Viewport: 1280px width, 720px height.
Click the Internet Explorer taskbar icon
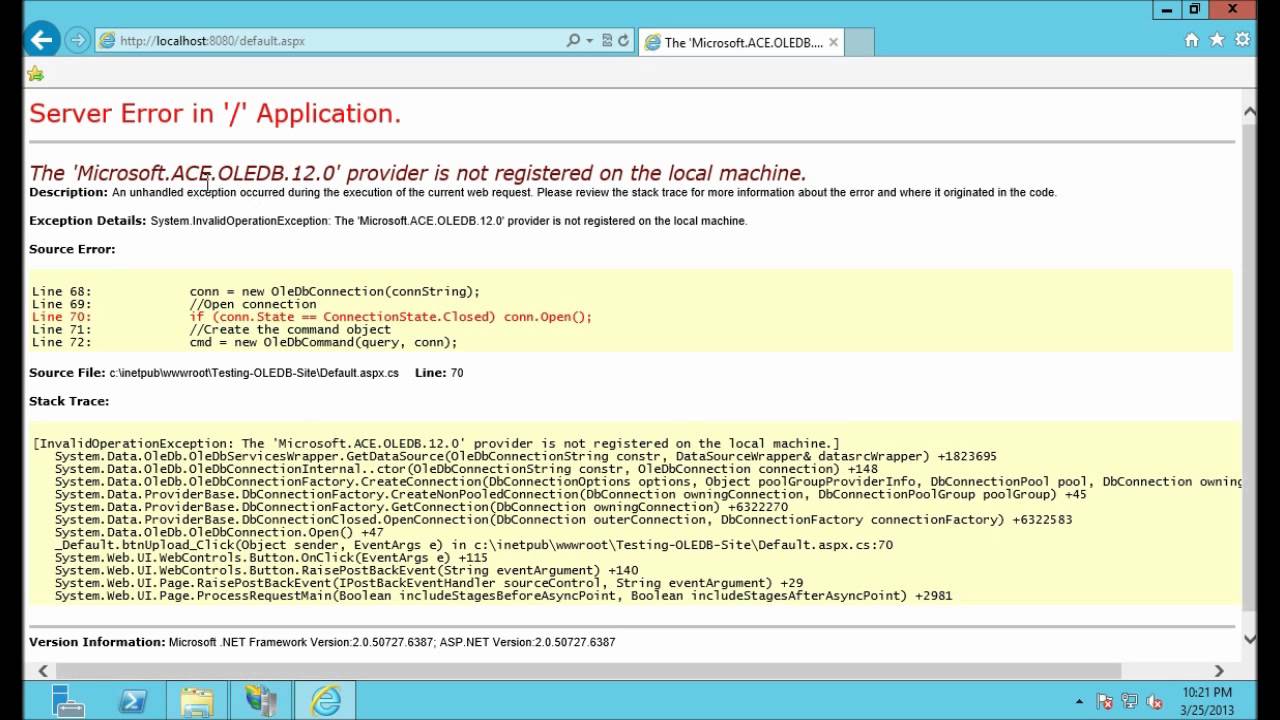point(326,701)
